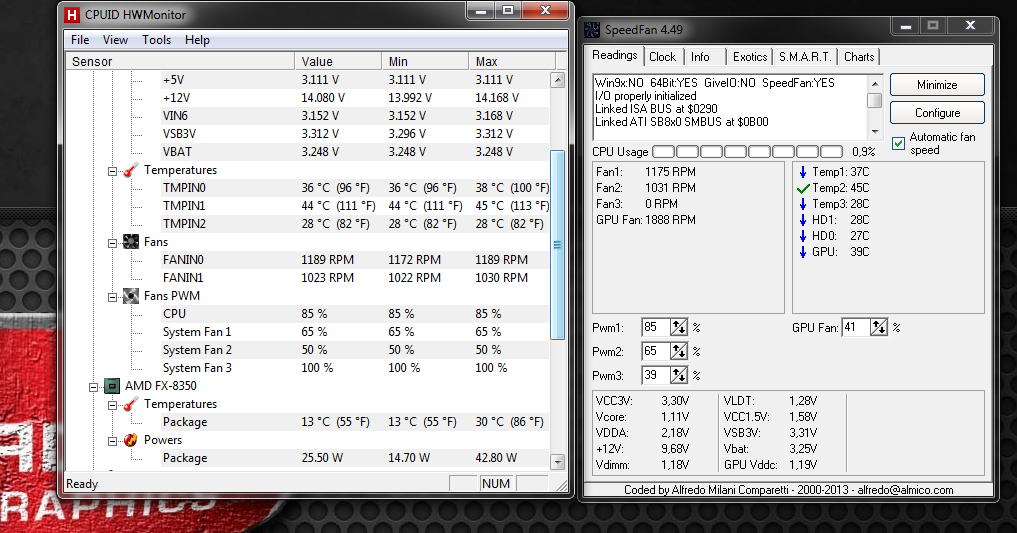
Task: Adjust the Pwm3 spinner arrows
Action: [678, 375]
